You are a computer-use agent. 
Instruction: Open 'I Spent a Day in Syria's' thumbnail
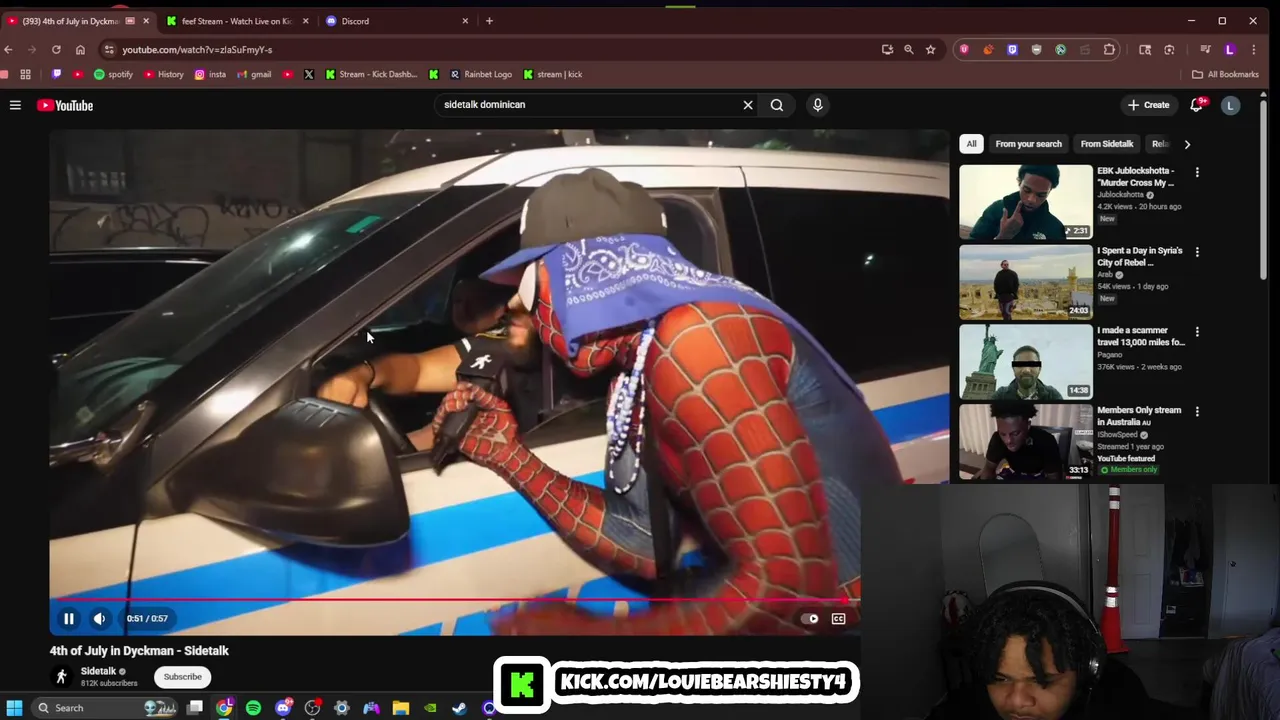[1026, 282]
